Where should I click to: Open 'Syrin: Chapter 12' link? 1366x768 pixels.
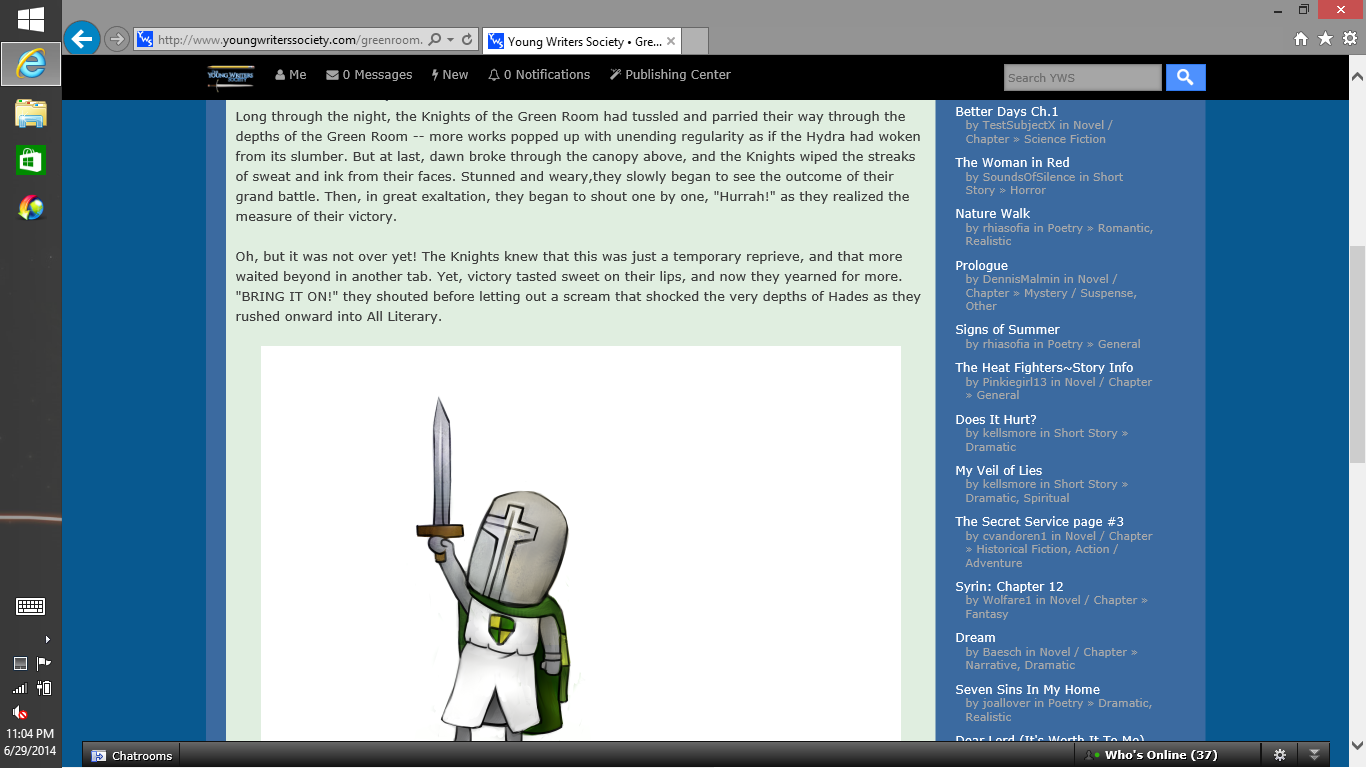pos(1009,586)
